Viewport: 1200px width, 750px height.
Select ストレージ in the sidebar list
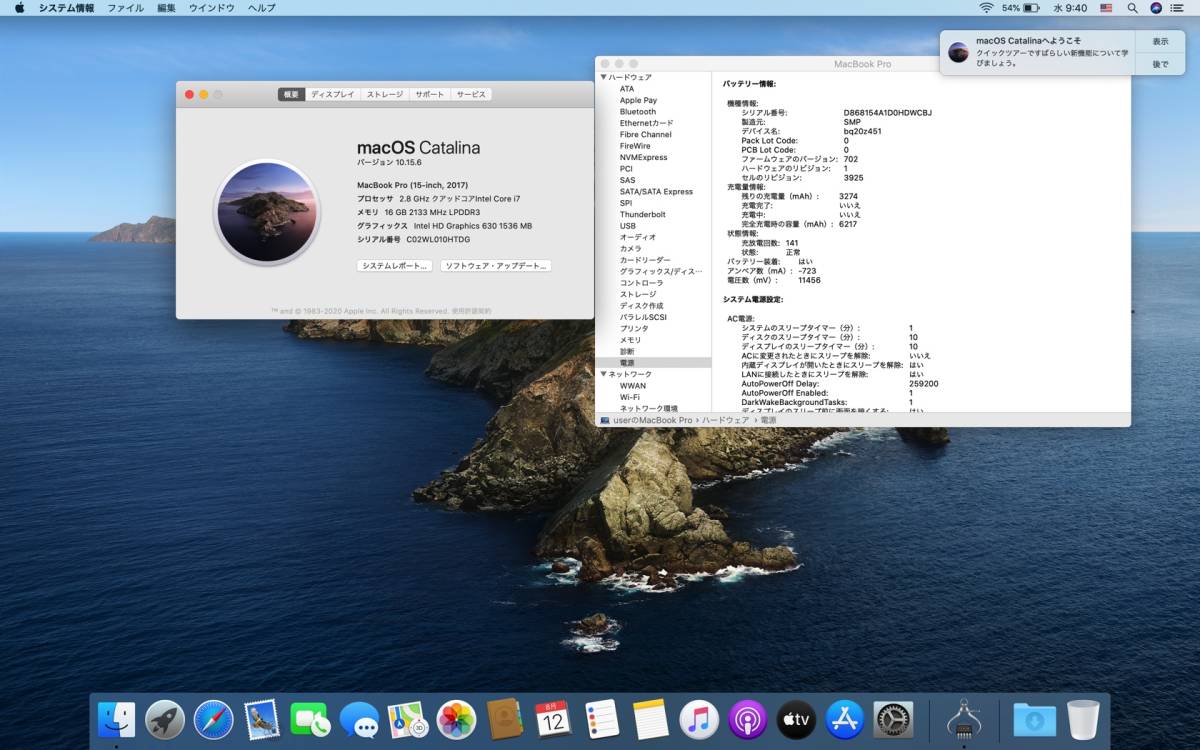click(x=638, y=294)
